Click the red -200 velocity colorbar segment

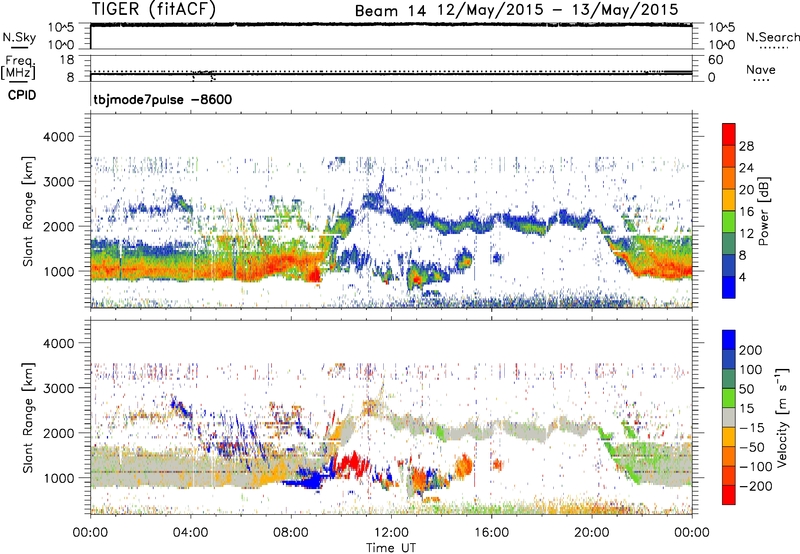pyautogui.click(x=729, y=495)
